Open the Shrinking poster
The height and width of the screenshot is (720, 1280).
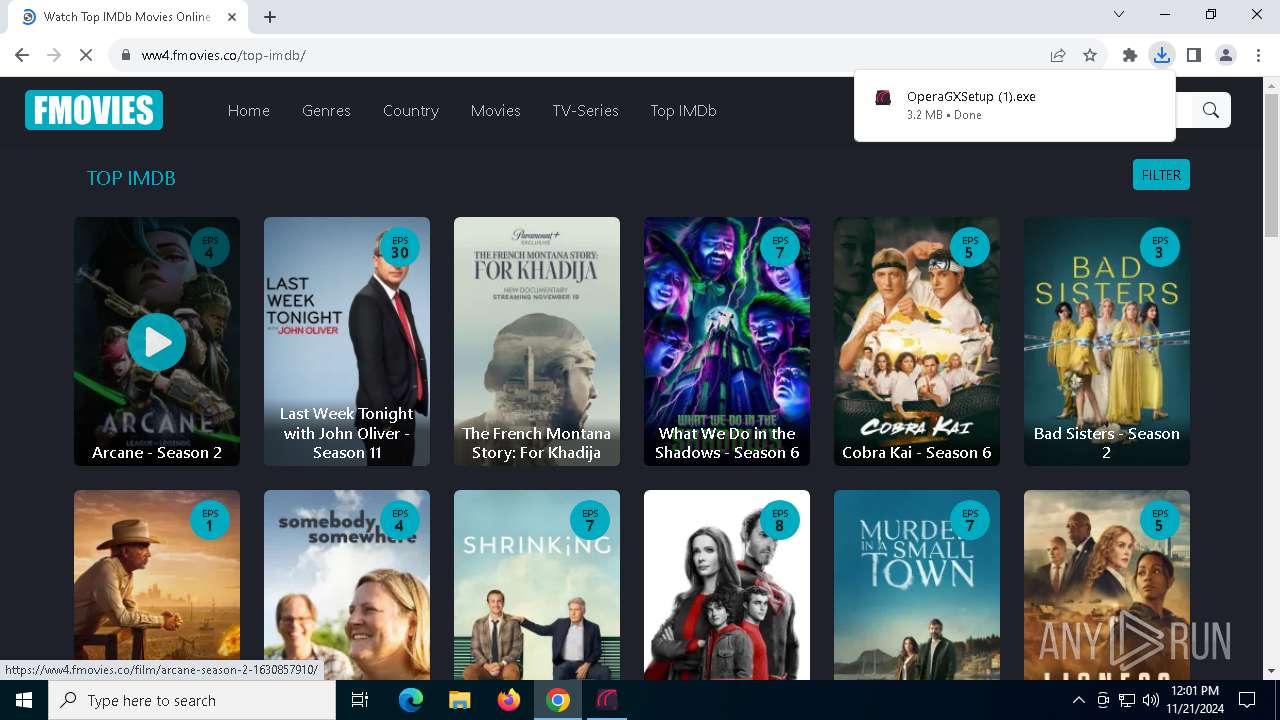click(x=537, y=585)
